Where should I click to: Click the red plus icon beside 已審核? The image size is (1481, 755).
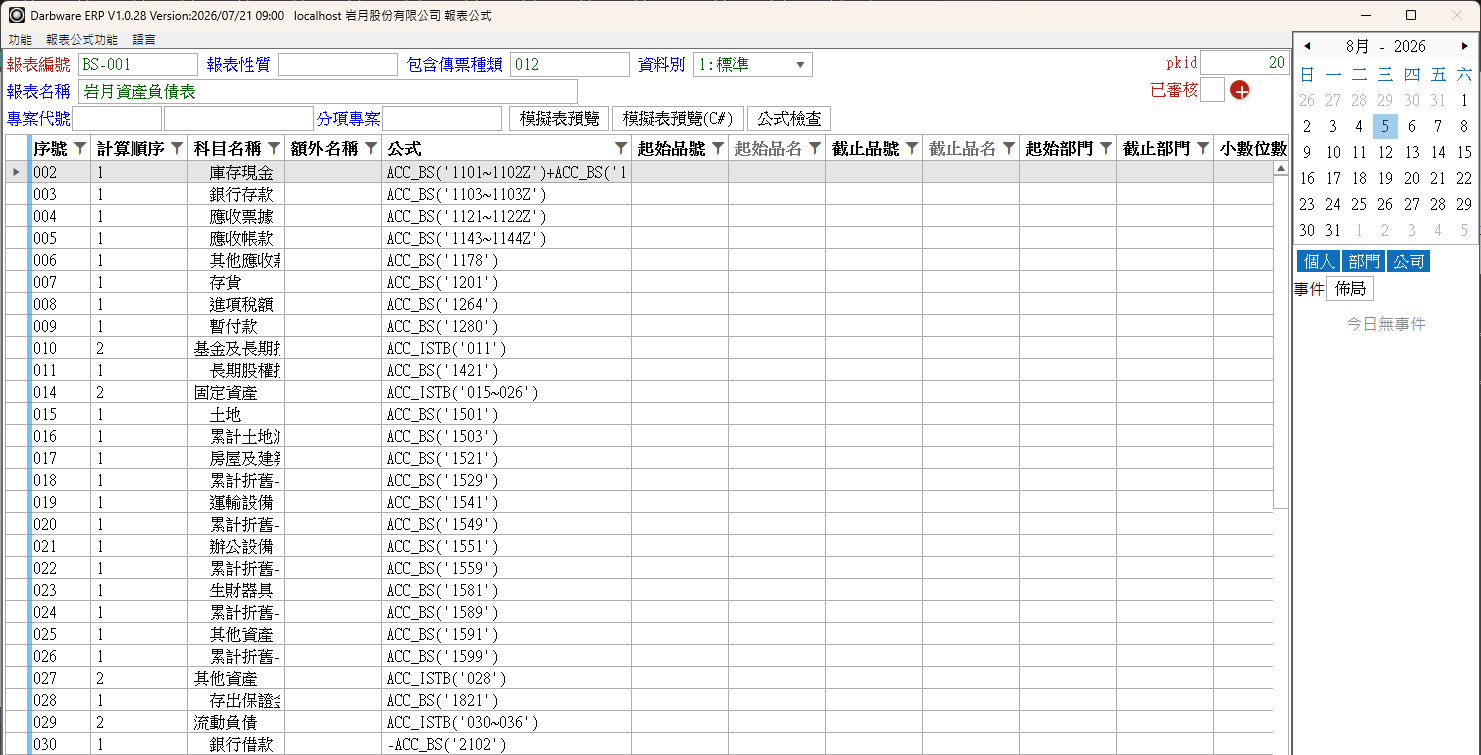pyautogui.click(x=1240, y=91)
